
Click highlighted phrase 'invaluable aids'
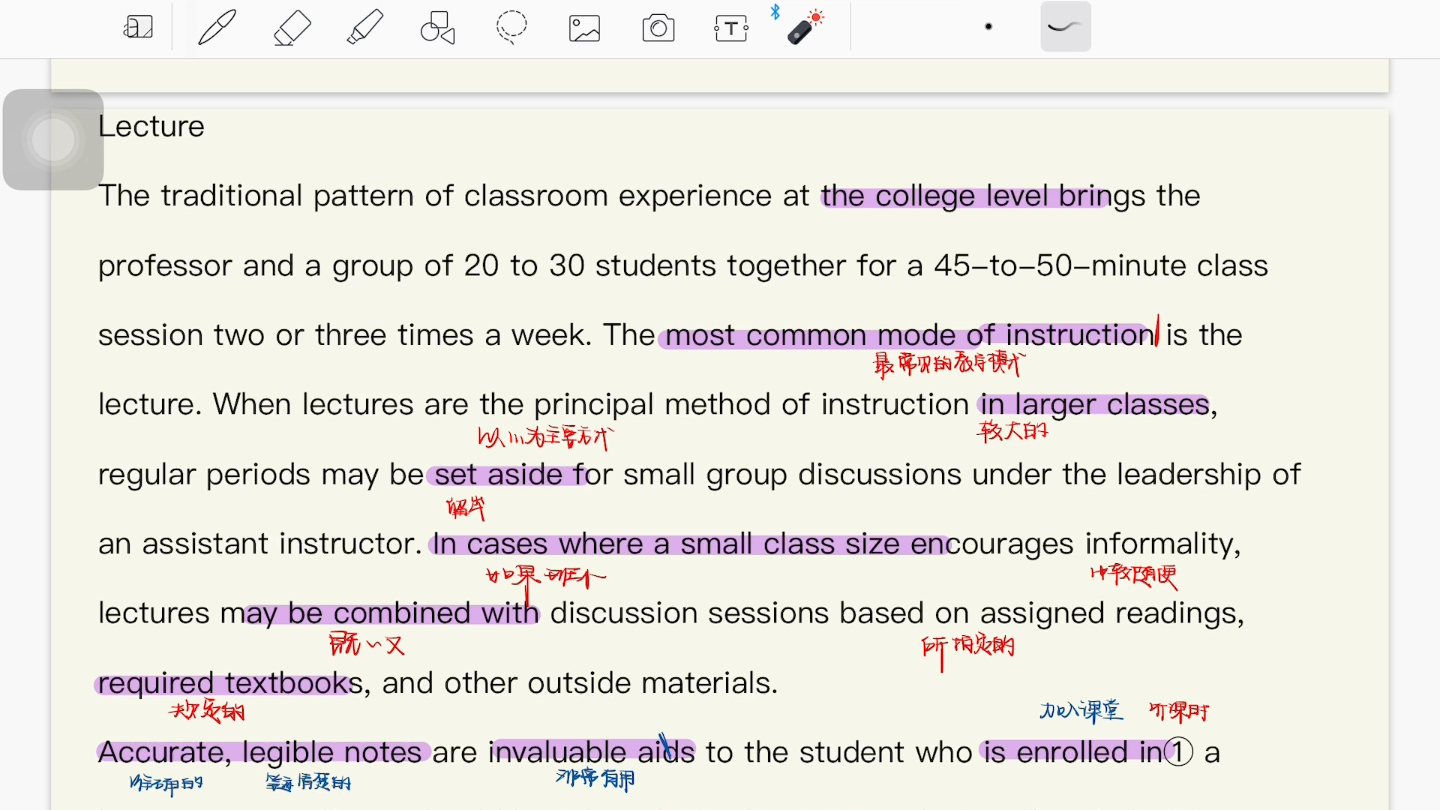tap(592, 752)
